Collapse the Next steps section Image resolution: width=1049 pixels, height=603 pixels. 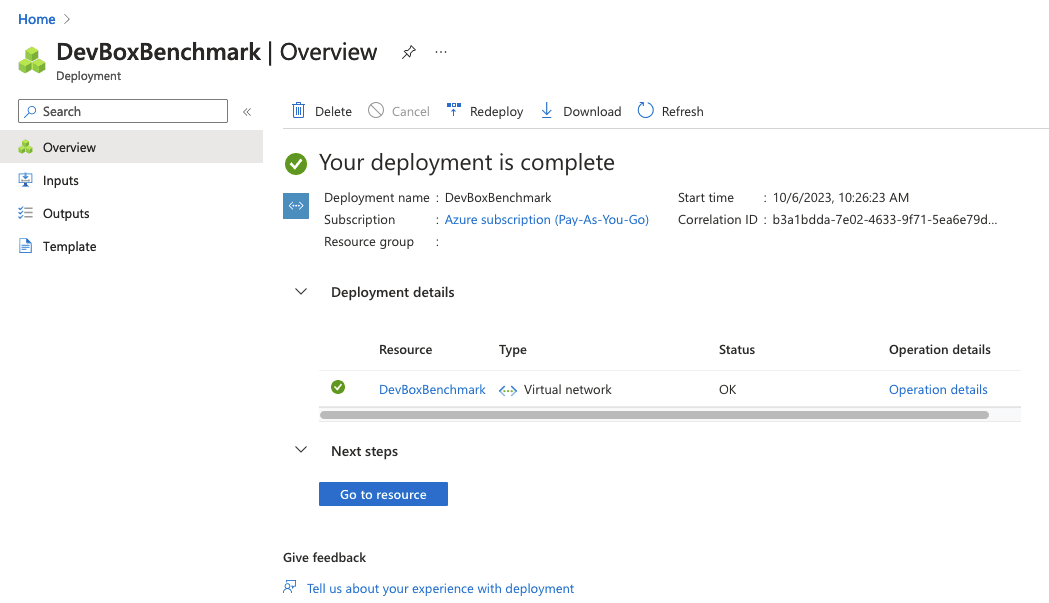(301, 451)
